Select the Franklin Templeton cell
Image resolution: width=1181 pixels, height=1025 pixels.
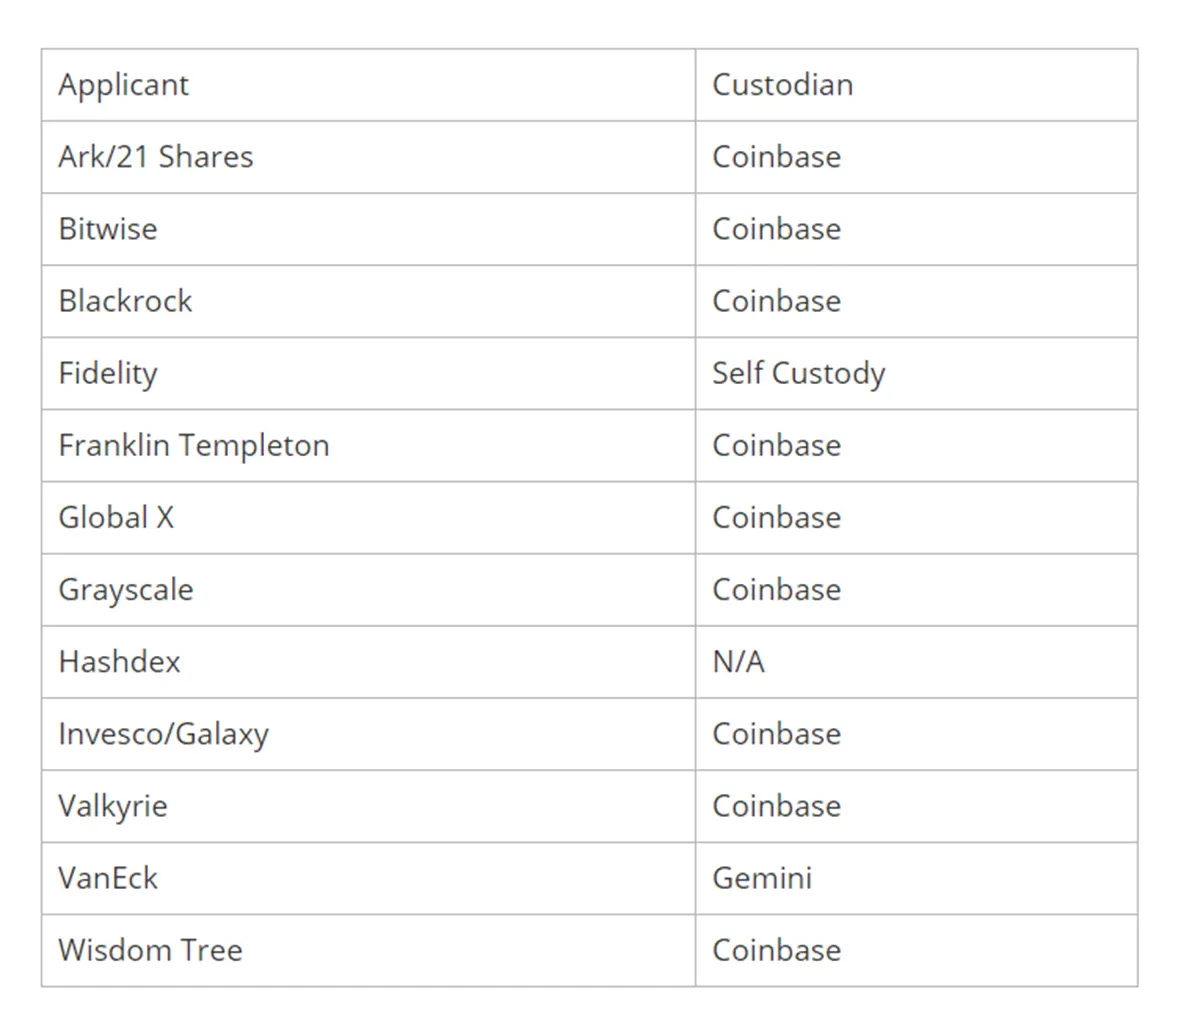[368, 446]
